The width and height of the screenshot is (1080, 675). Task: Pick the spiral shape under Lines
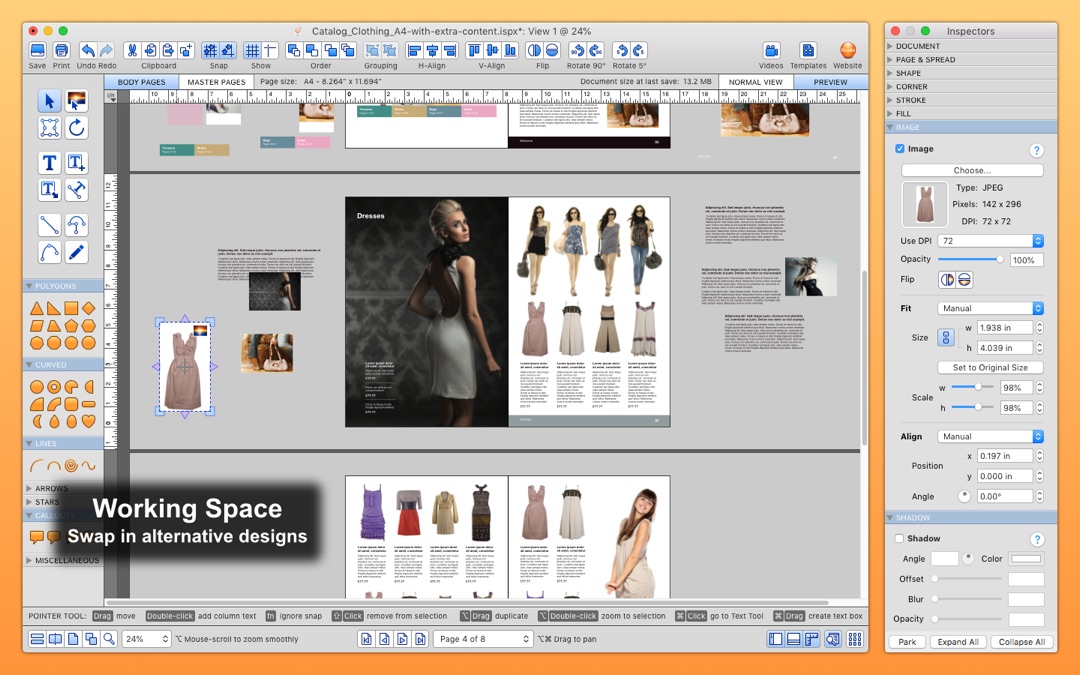tap(71, 466)
